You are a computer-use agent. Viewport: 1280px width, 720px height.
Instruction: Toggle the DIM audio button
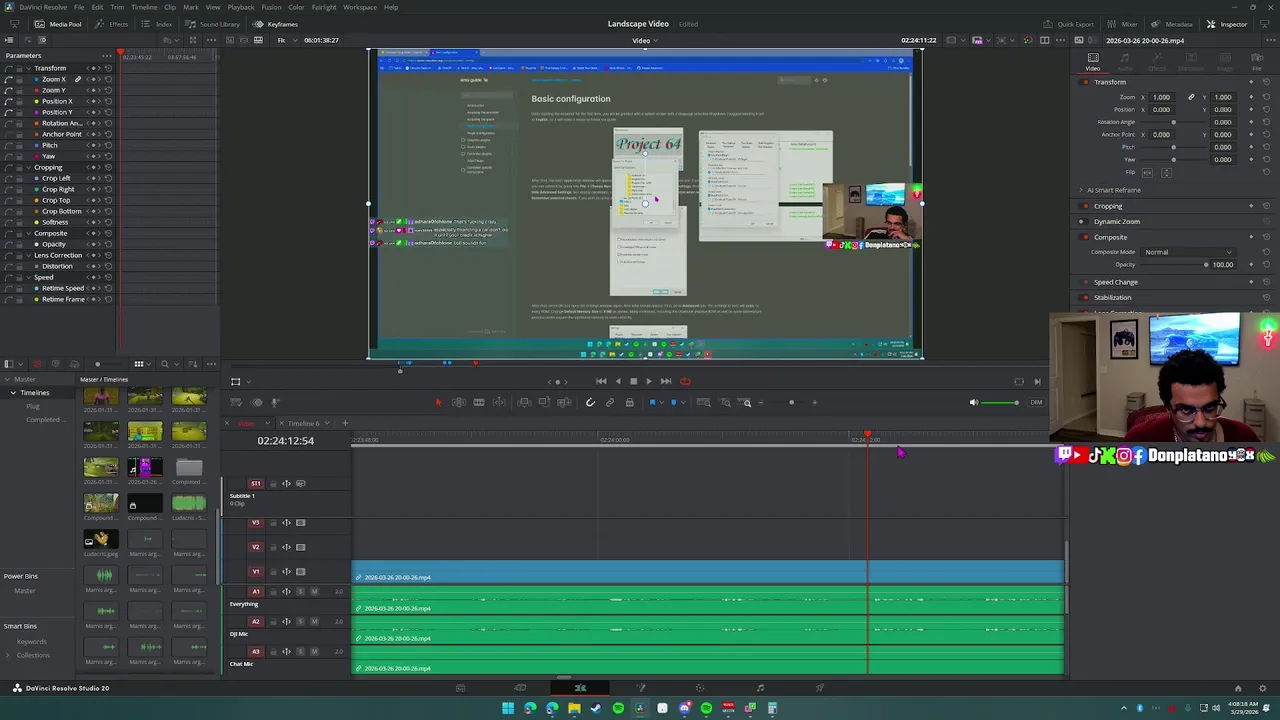(x=1036, y=402)
